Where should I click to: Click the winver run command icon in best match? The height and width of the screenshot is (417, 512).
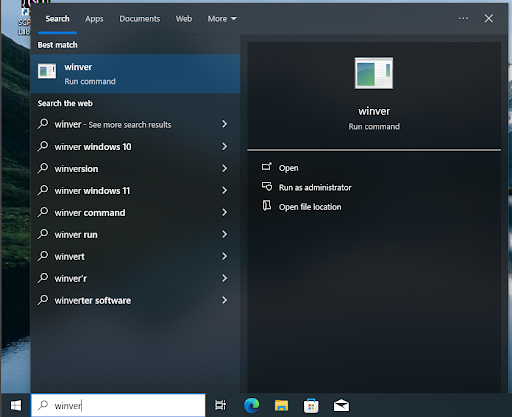47,71
